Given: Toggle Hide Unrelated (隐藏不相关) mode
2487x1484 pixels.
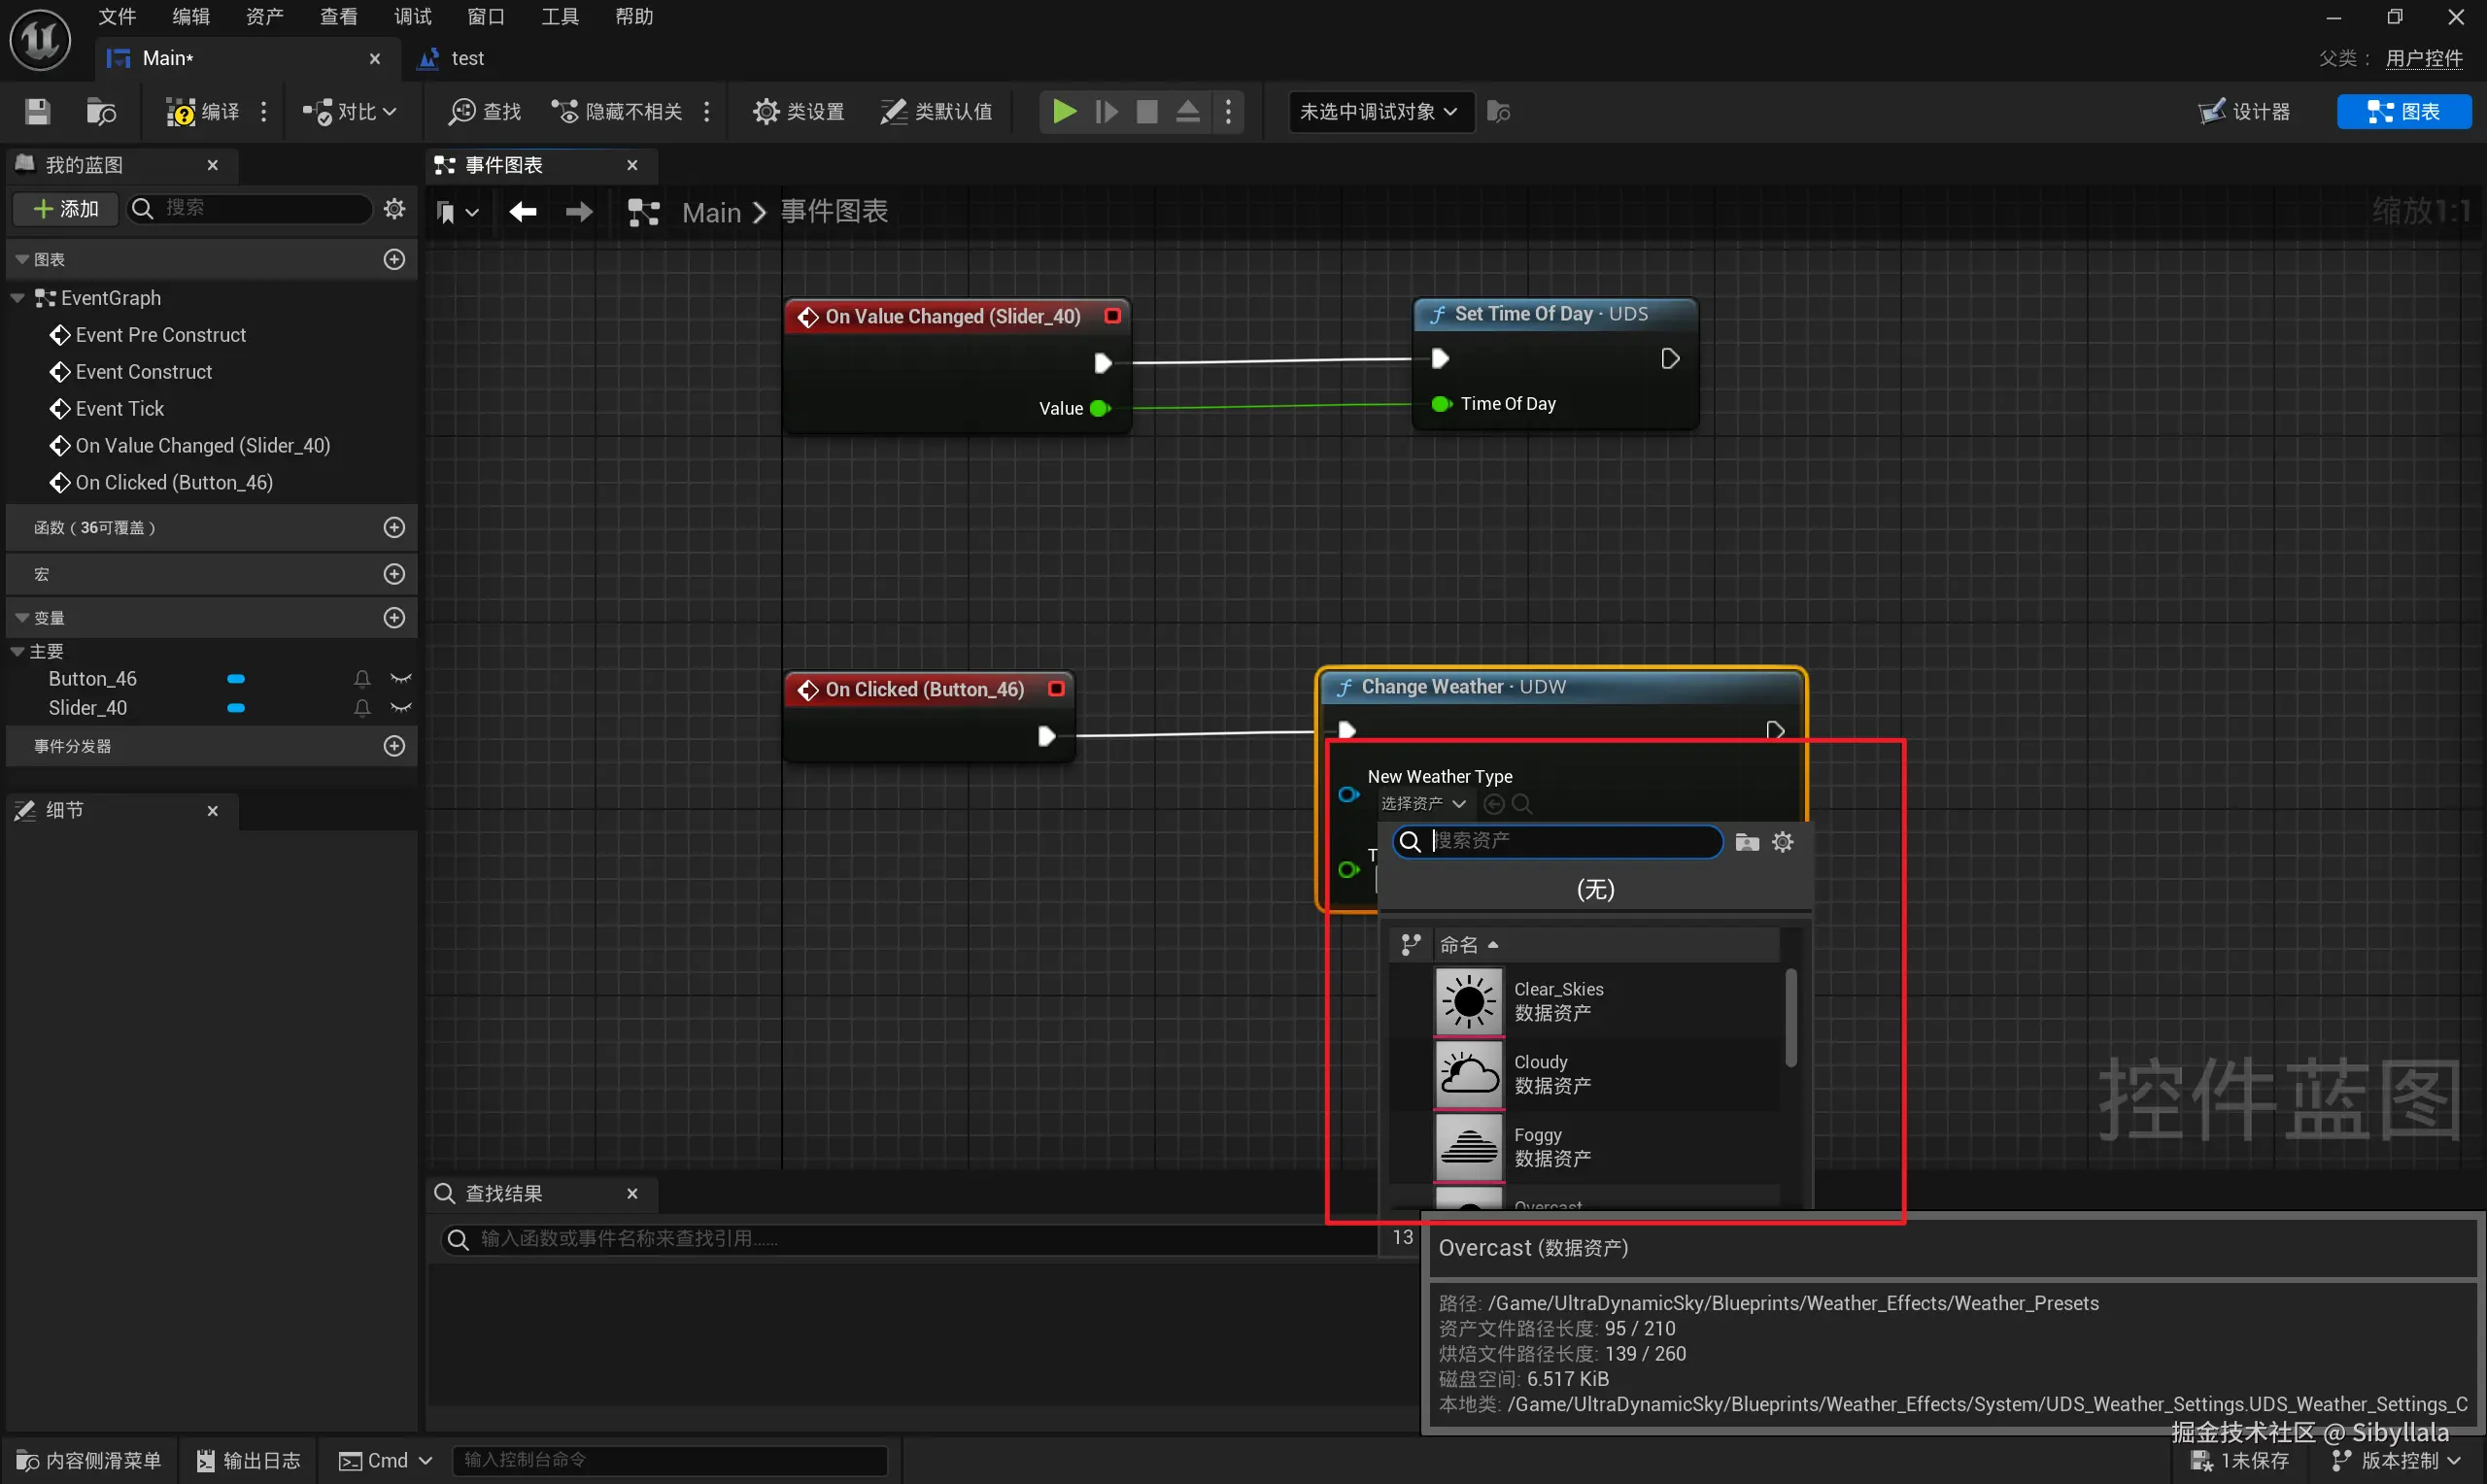Looking at the screenshot, I should click(x=618, y=112).
